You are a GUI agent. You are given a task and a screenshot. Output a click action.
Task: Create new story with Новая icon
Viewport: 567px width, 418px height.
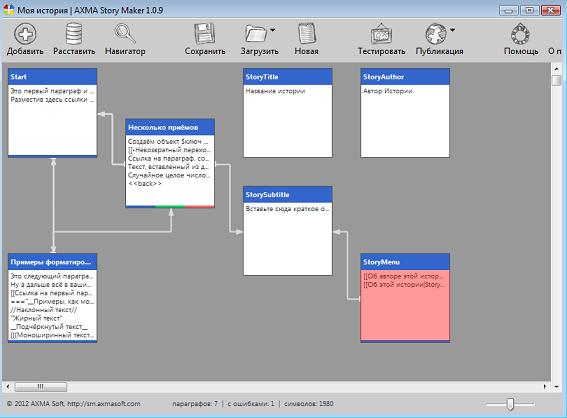(307, 34)
